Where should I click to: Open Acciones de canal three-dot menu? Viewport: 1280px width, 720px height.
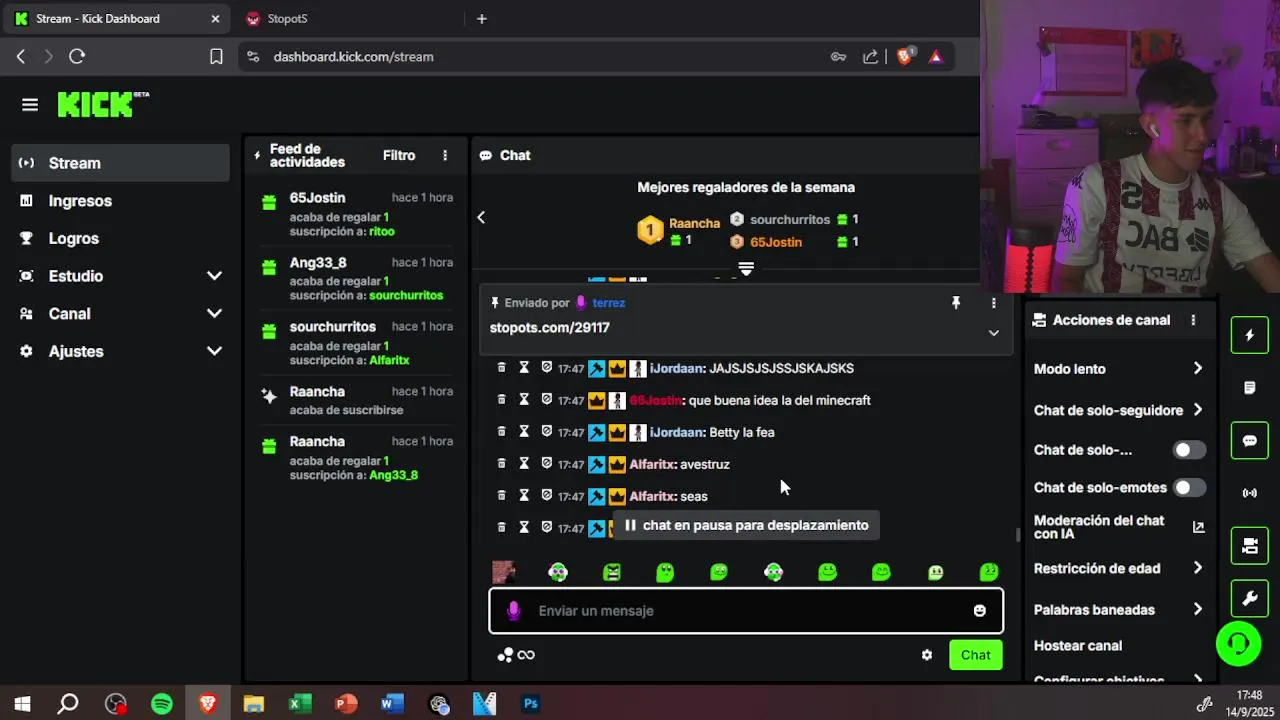1193,320
